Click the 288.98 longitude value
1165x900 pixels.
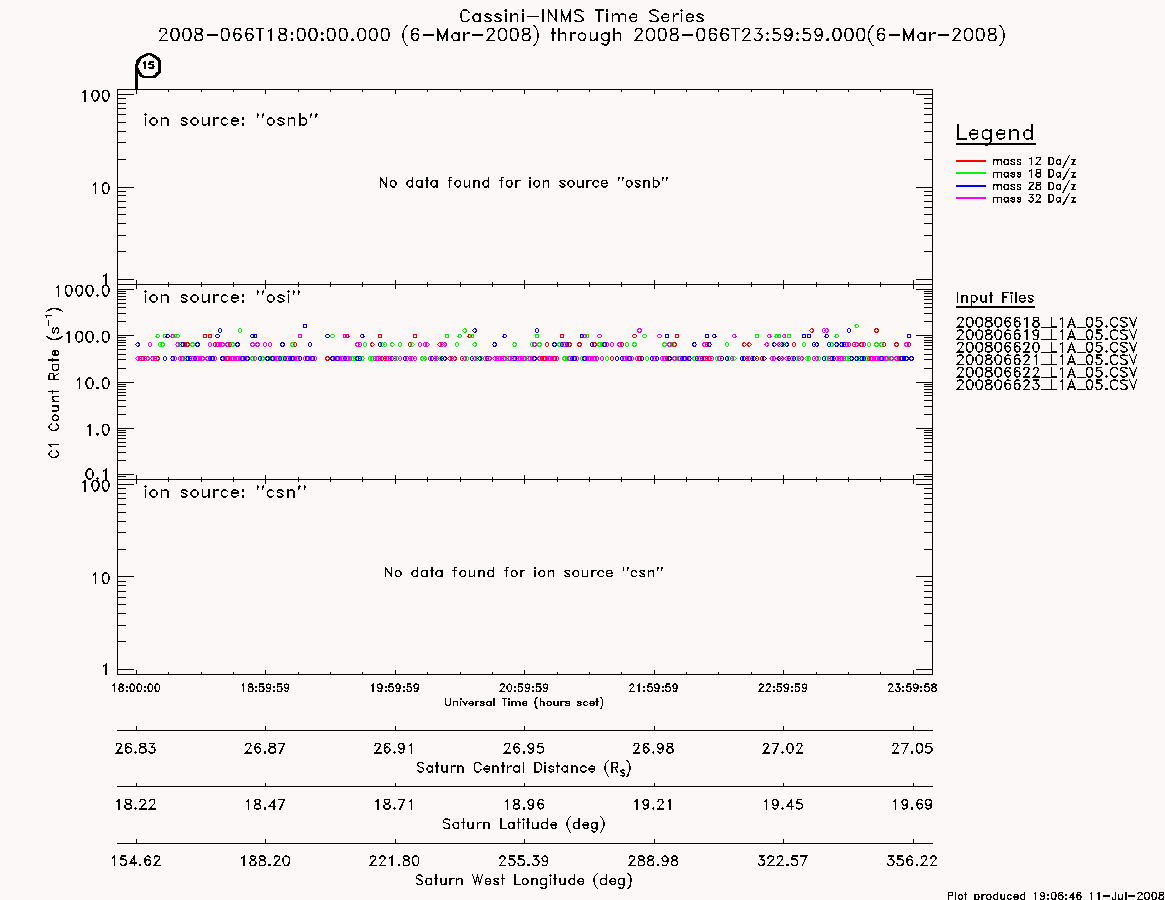tap(653, 861)
